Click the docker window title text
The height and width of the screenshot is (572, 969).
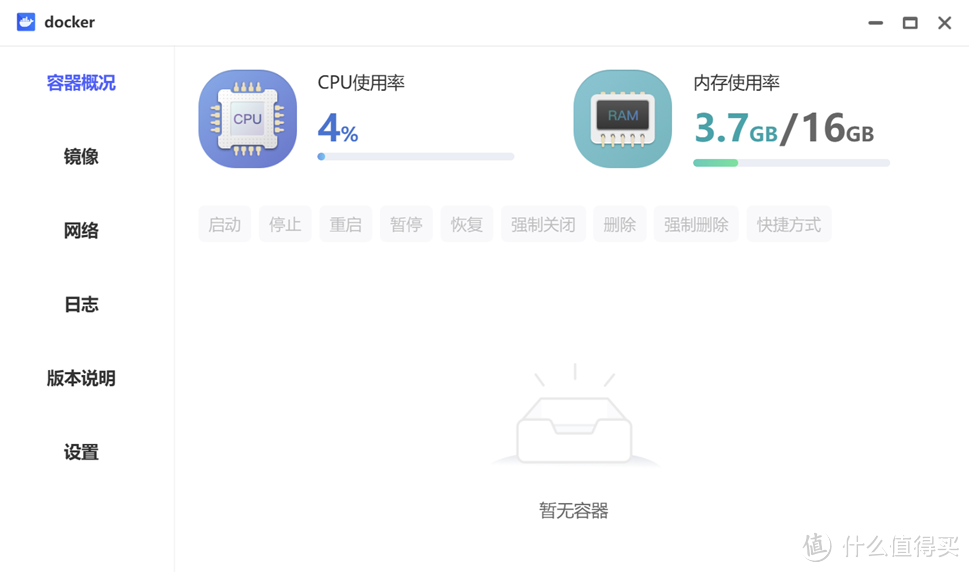click(x=69, y=22)
